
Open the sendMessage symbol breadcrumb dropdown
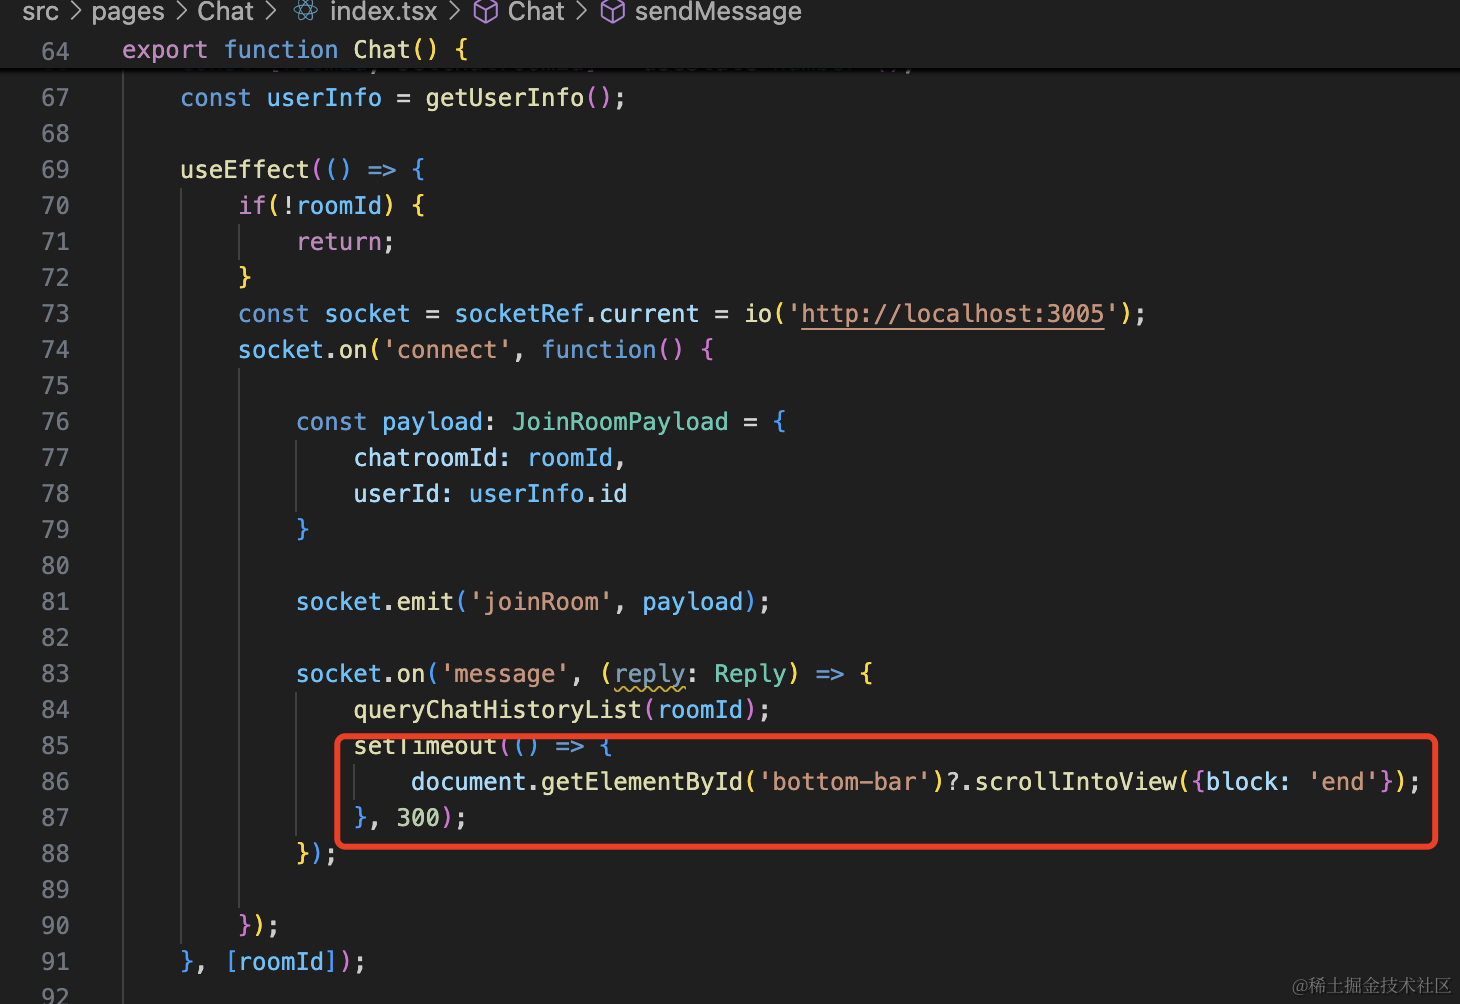click(718, 11)
